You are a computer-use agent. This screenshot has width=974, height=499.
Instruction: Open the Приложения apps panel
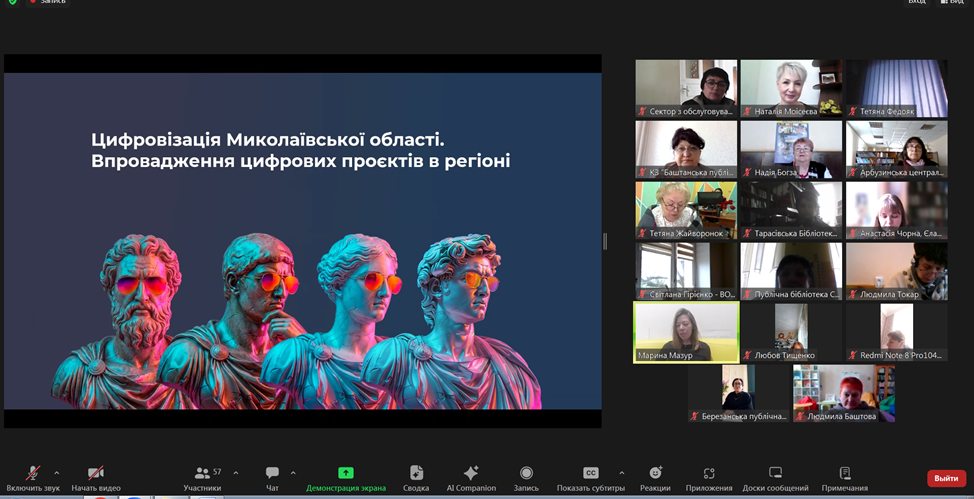coord(709,478)
